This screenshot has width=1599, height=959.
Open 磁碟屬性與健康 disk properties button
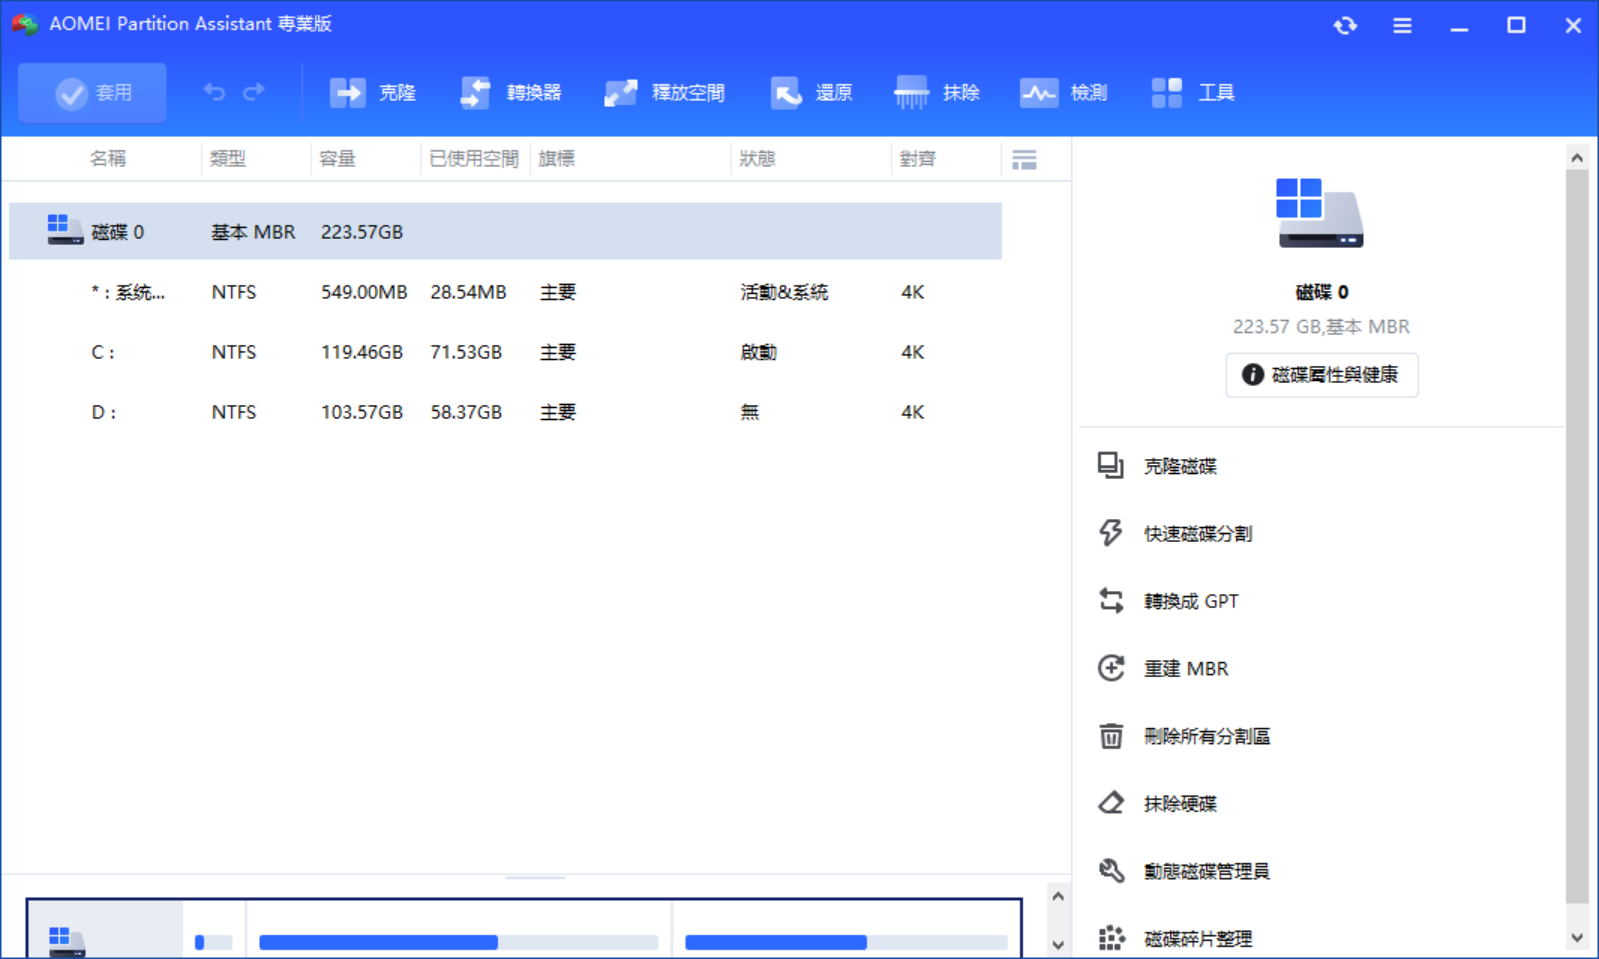1321,375
